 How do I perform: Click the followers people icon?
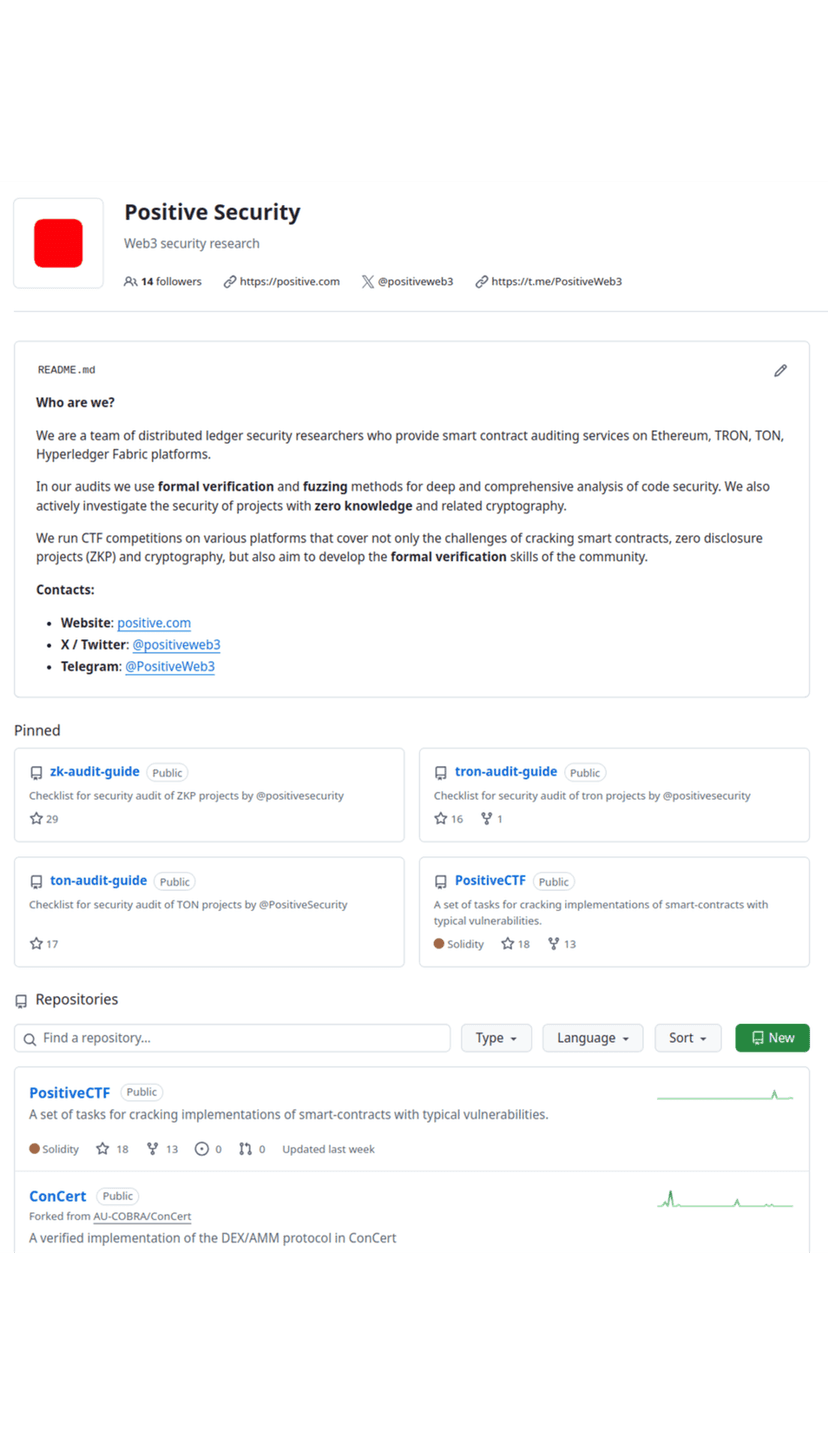(x=130, y=282)
